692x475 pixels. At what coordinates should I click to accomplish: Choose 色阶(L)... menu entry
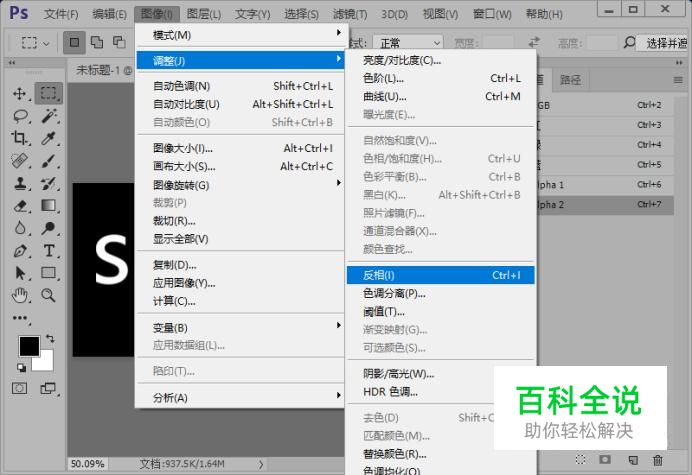[441, 79]
